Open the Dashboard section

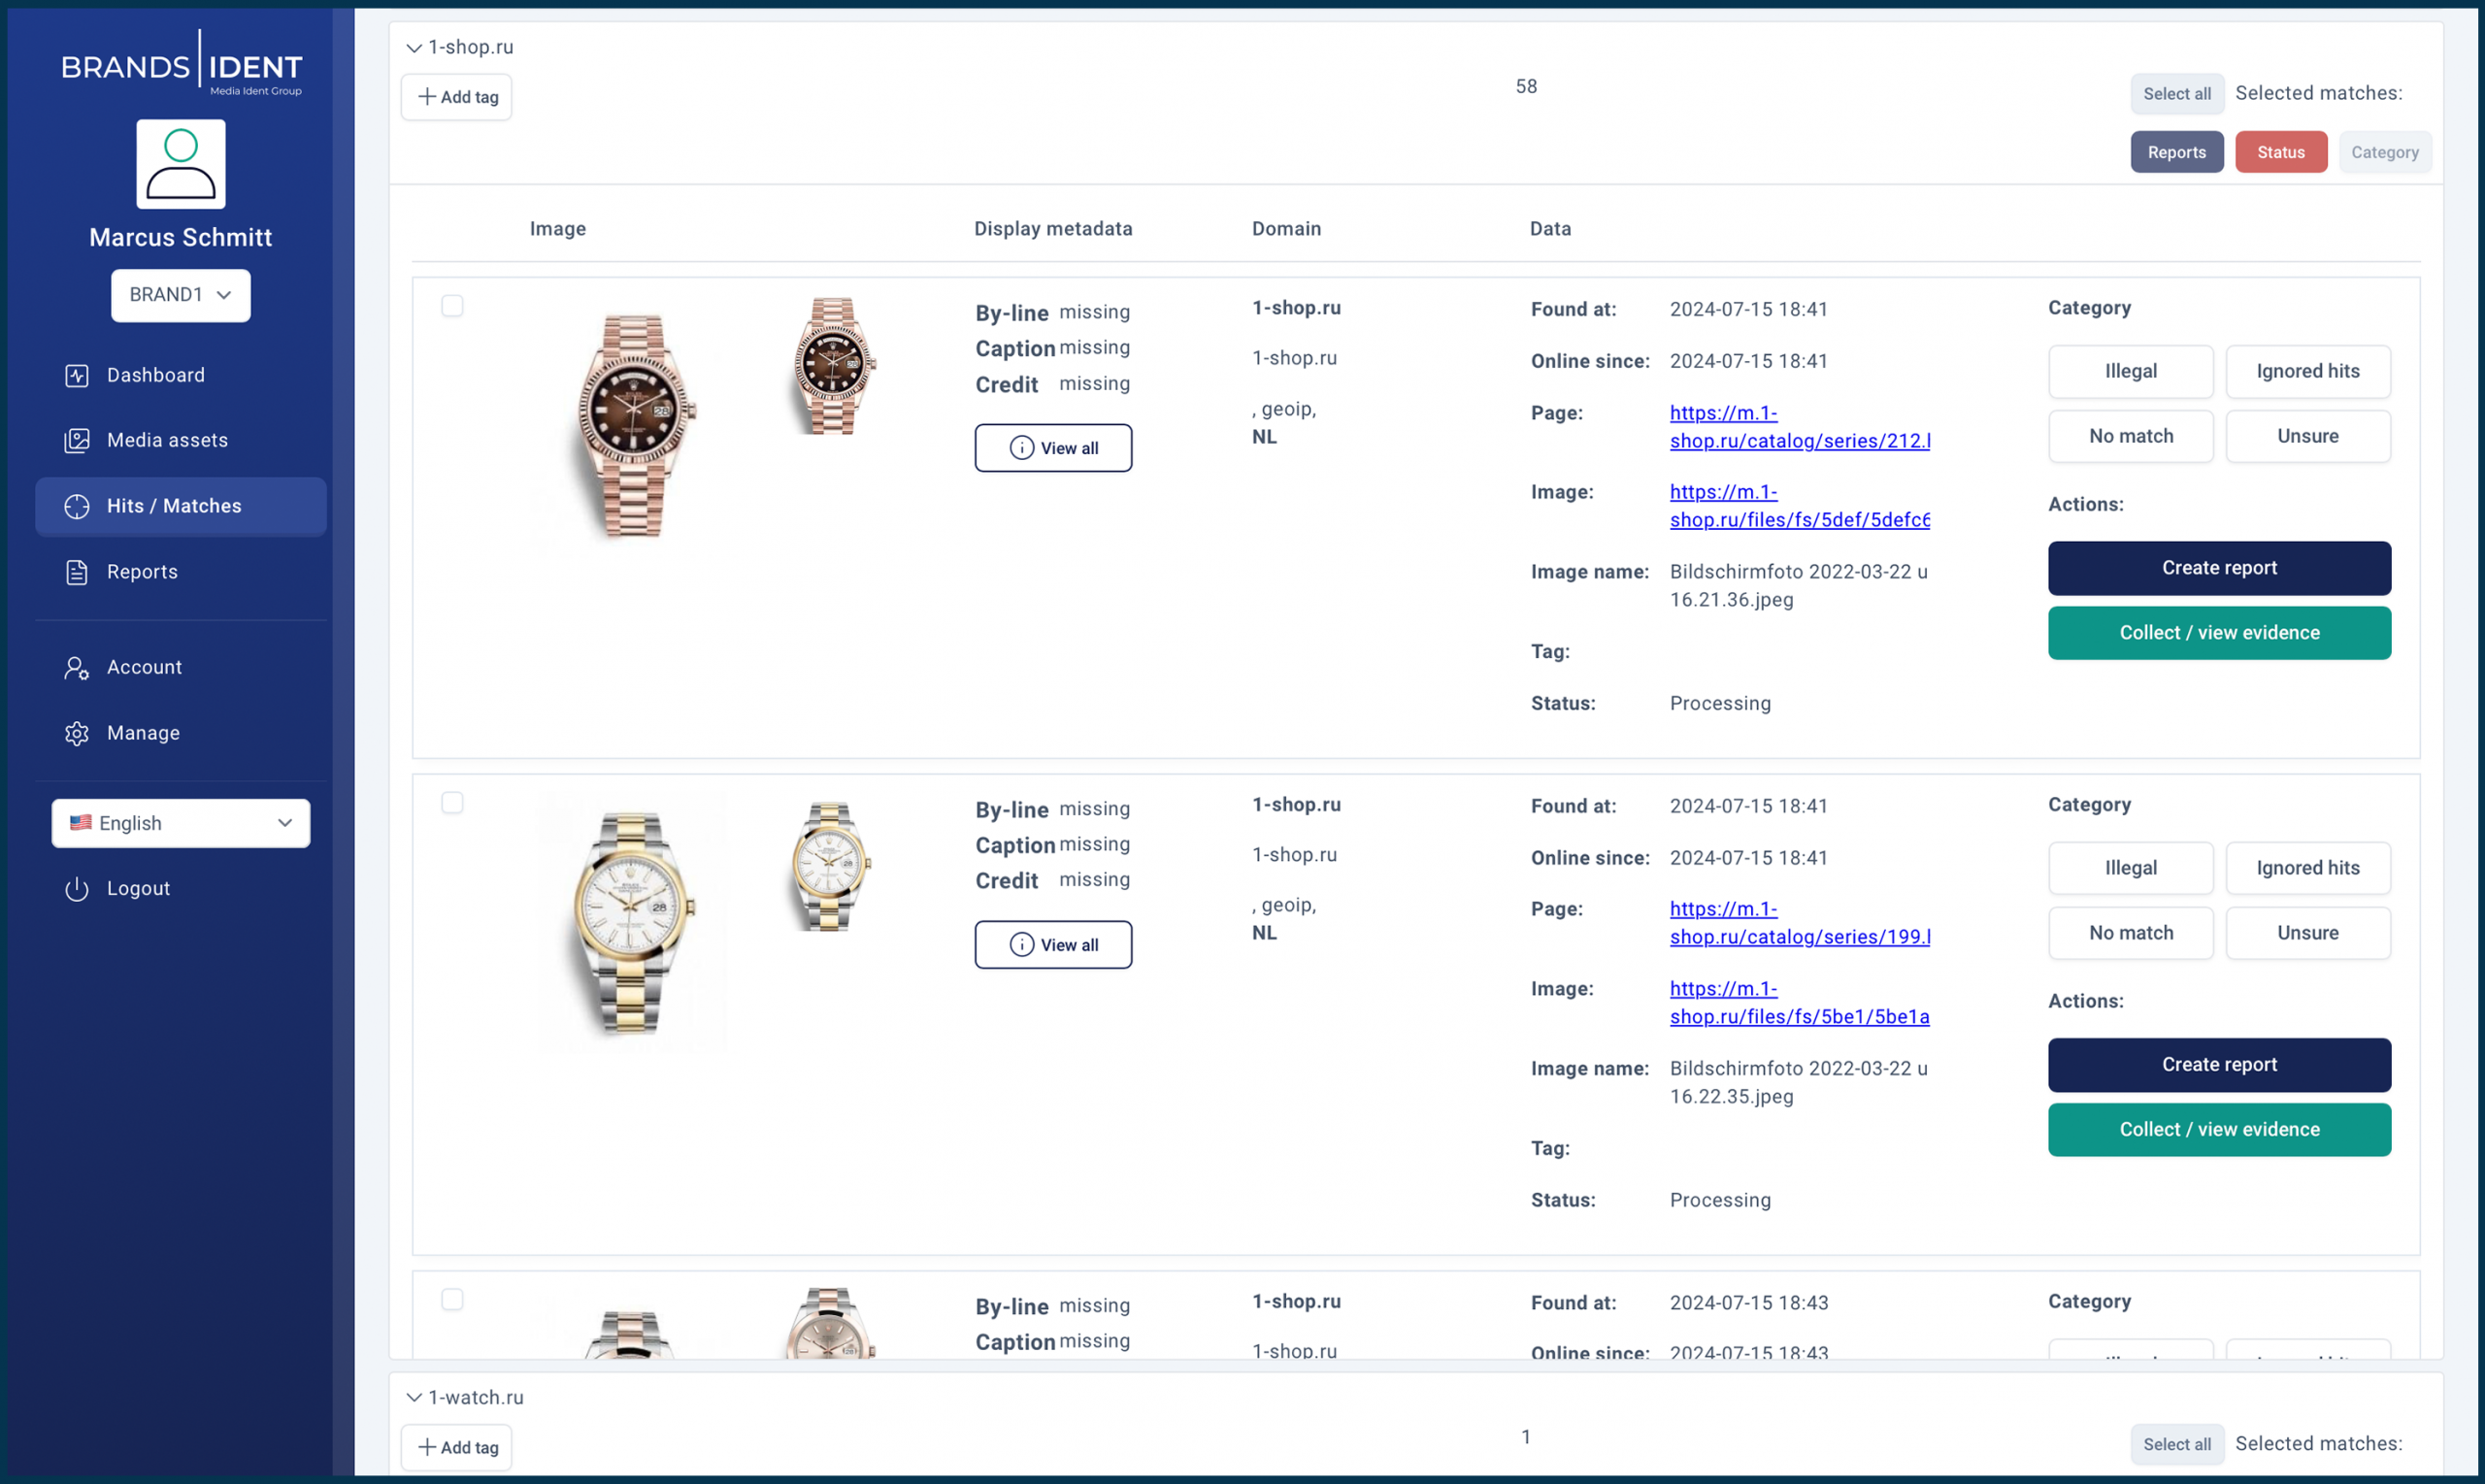(155, 374)
